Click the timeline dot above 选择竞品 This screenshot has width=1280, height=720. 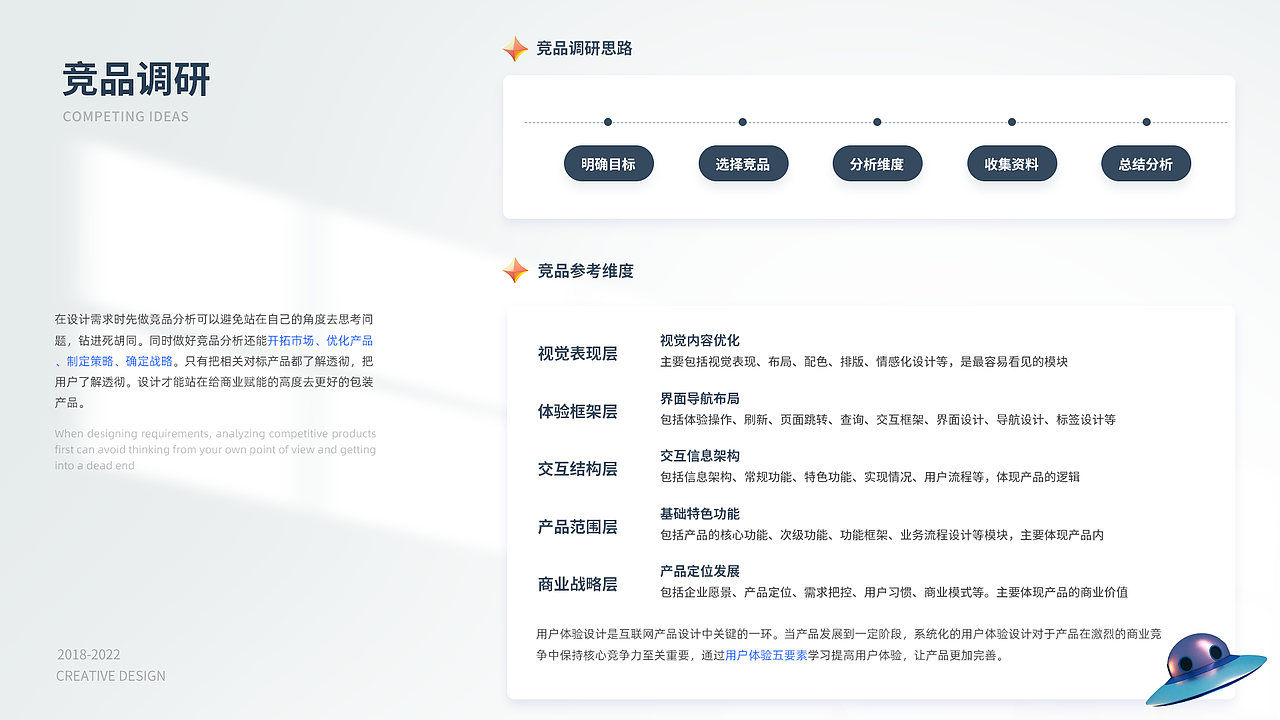(742, 122)
